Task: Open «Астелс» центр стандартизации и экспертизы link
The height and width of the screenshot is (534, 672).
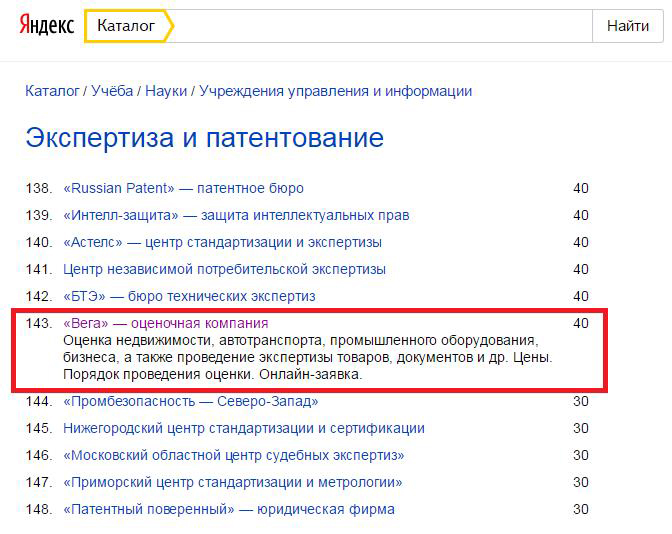Action: pos(222,242)
